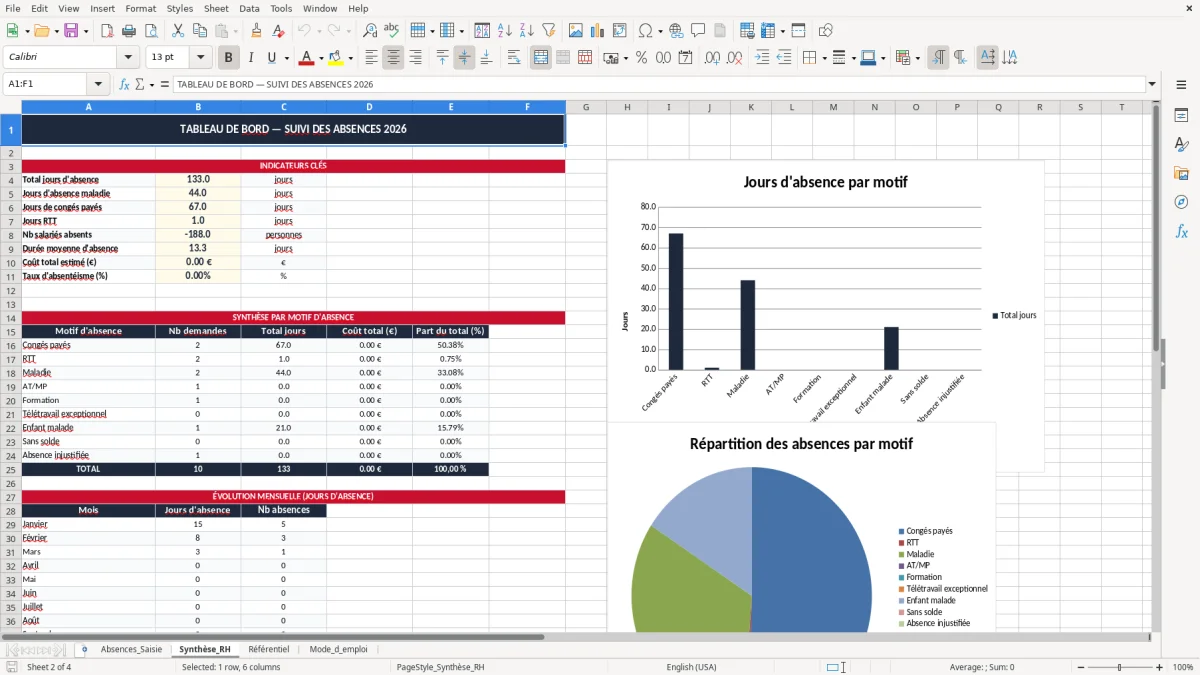
Task: Open Find & Replace icon
Action: [x=370, y=31]
